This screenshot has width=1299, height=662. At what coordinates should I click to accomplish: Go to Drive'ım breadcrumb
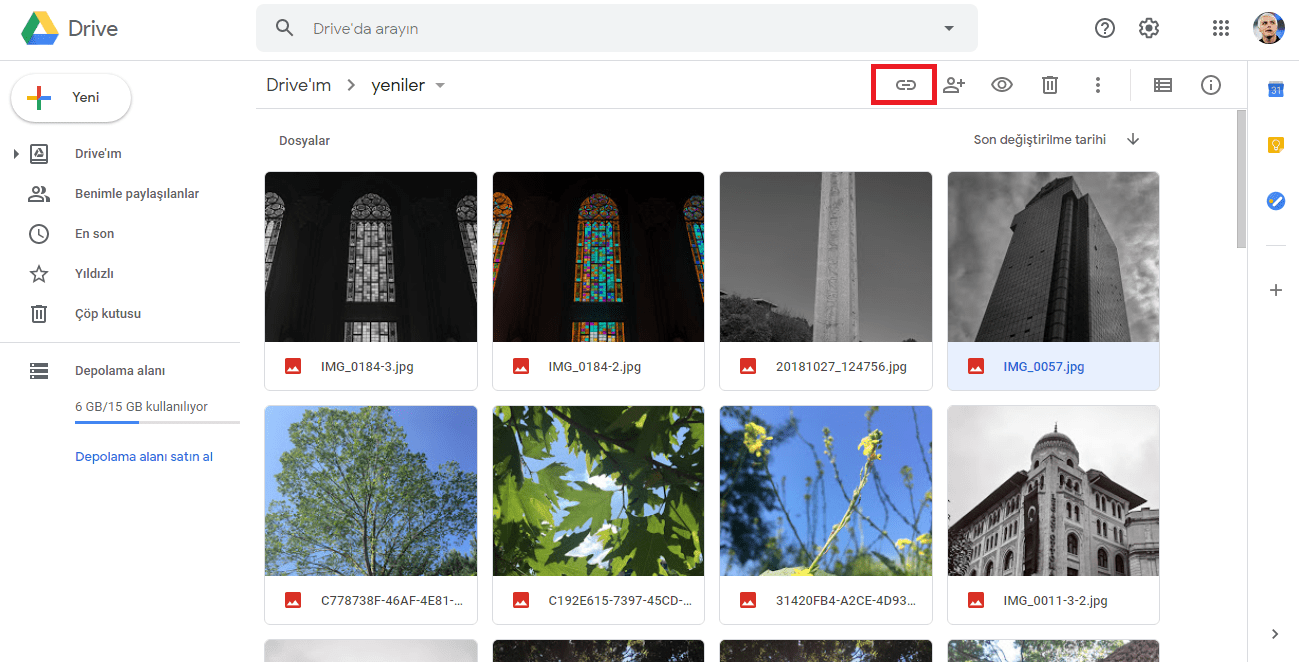point(298,85)
